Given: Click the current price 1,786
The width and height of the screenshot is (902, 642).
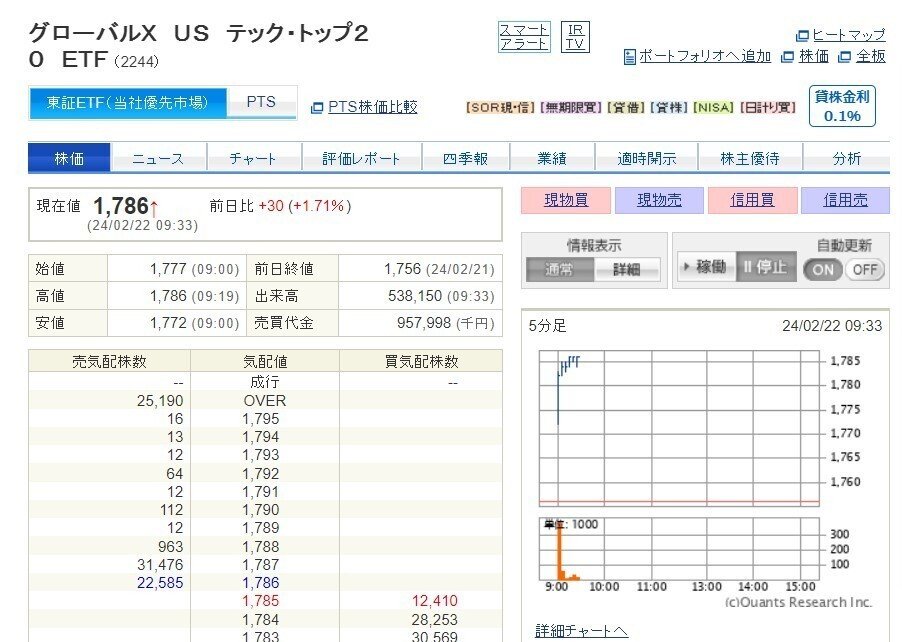Looking at the screenshot, I should coord(121,206).
